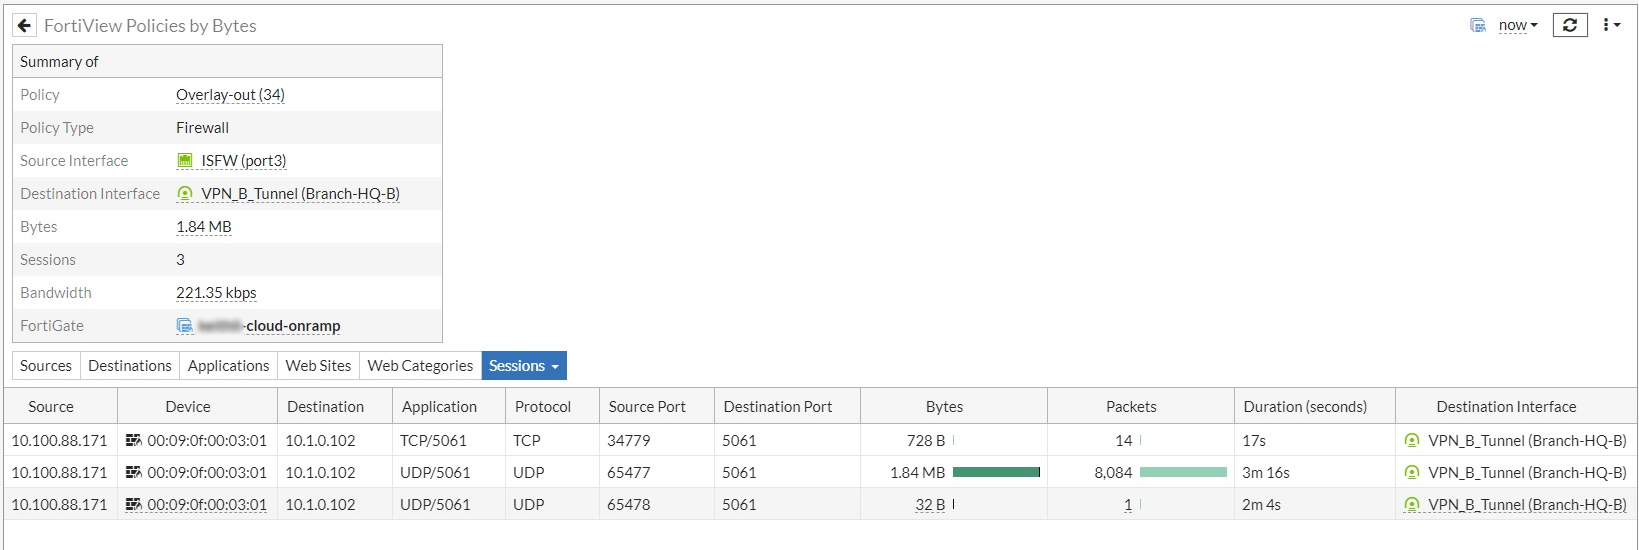Screen dimensions: 1639x550
Task: Click the 32 B bytes value
Action: point(930,505)
